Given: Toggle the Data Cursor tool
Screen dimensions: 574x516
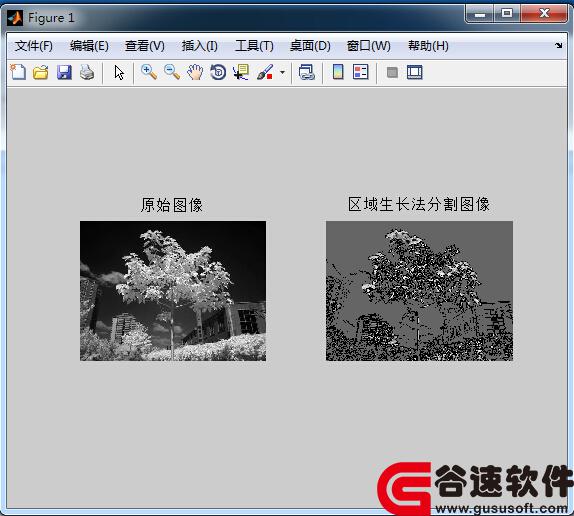Looking at the screenshot, I should coord(241,72).
